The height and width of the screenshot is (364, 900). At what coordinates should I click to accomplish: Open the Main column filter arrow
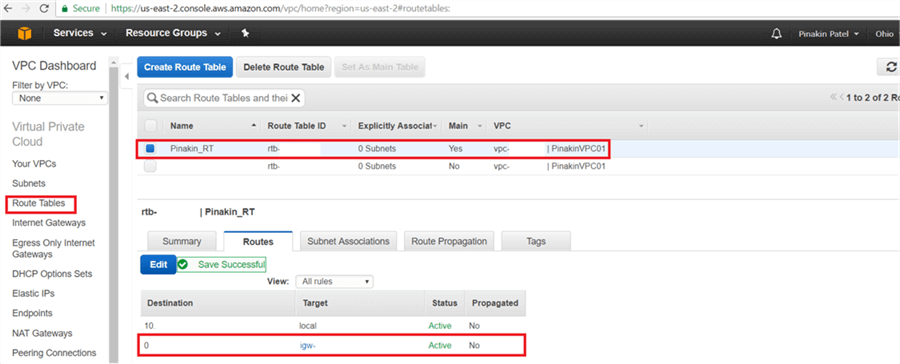(480, 126)
